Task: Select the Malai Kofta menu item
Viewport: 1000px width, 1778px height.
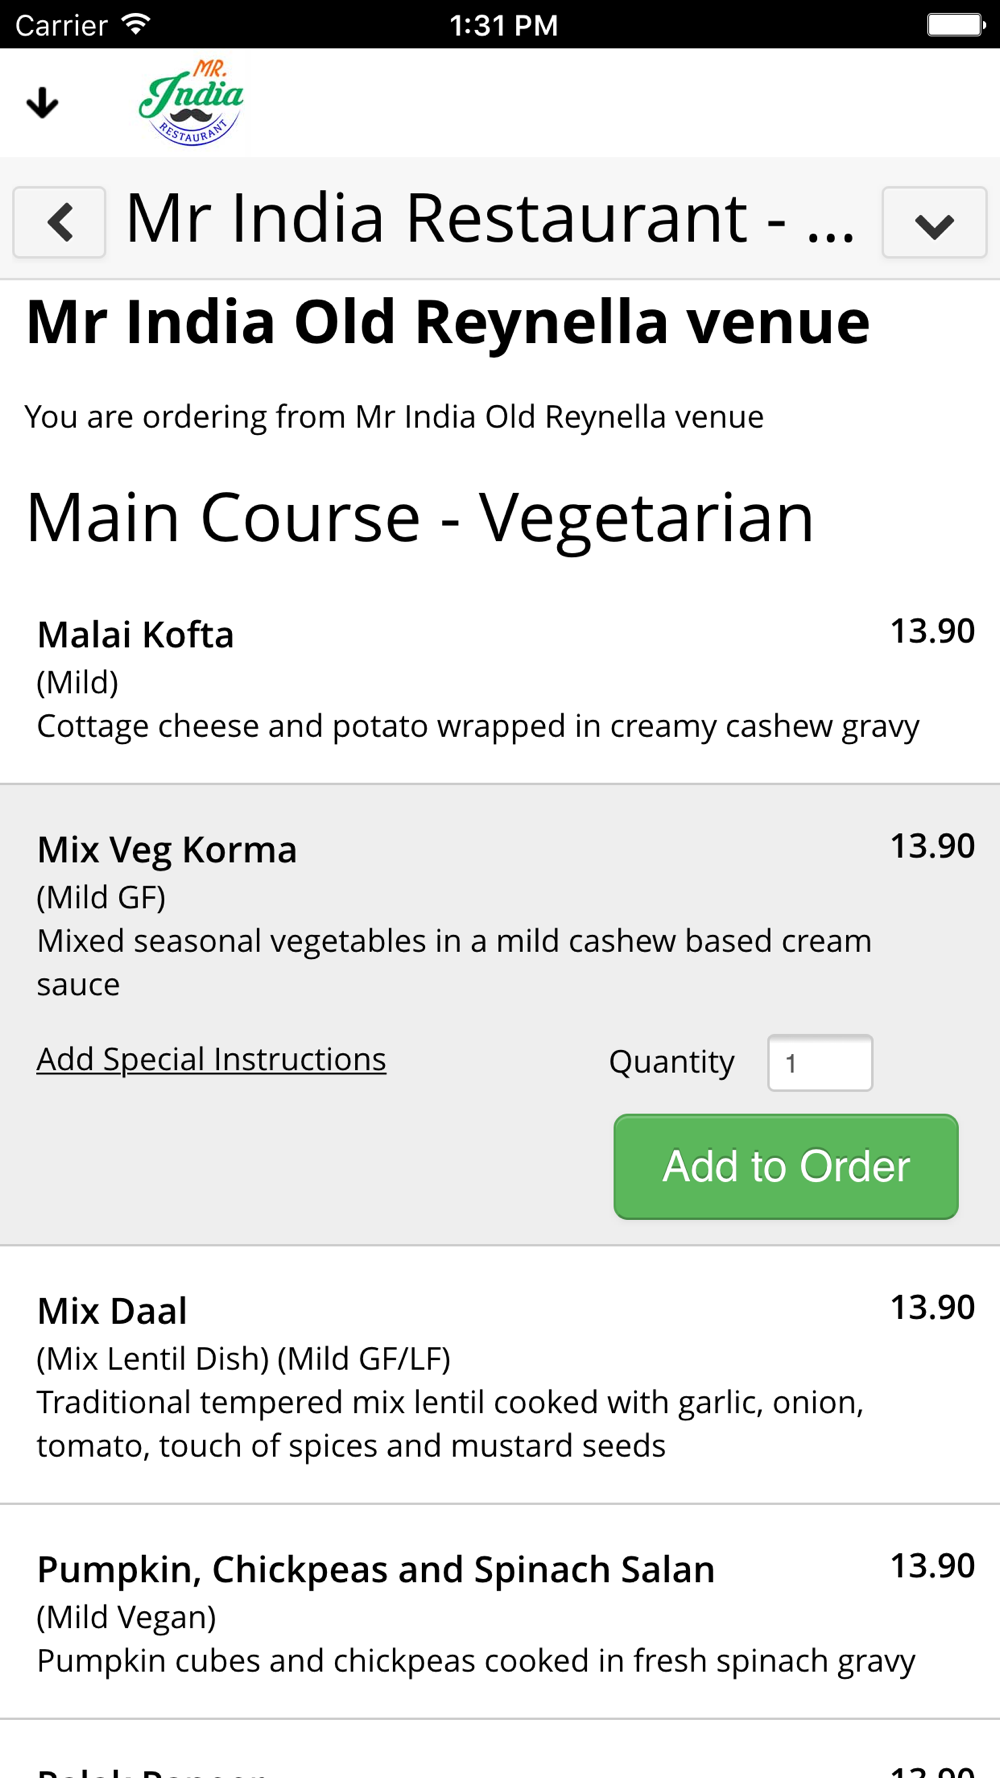Action: (500, 679)
